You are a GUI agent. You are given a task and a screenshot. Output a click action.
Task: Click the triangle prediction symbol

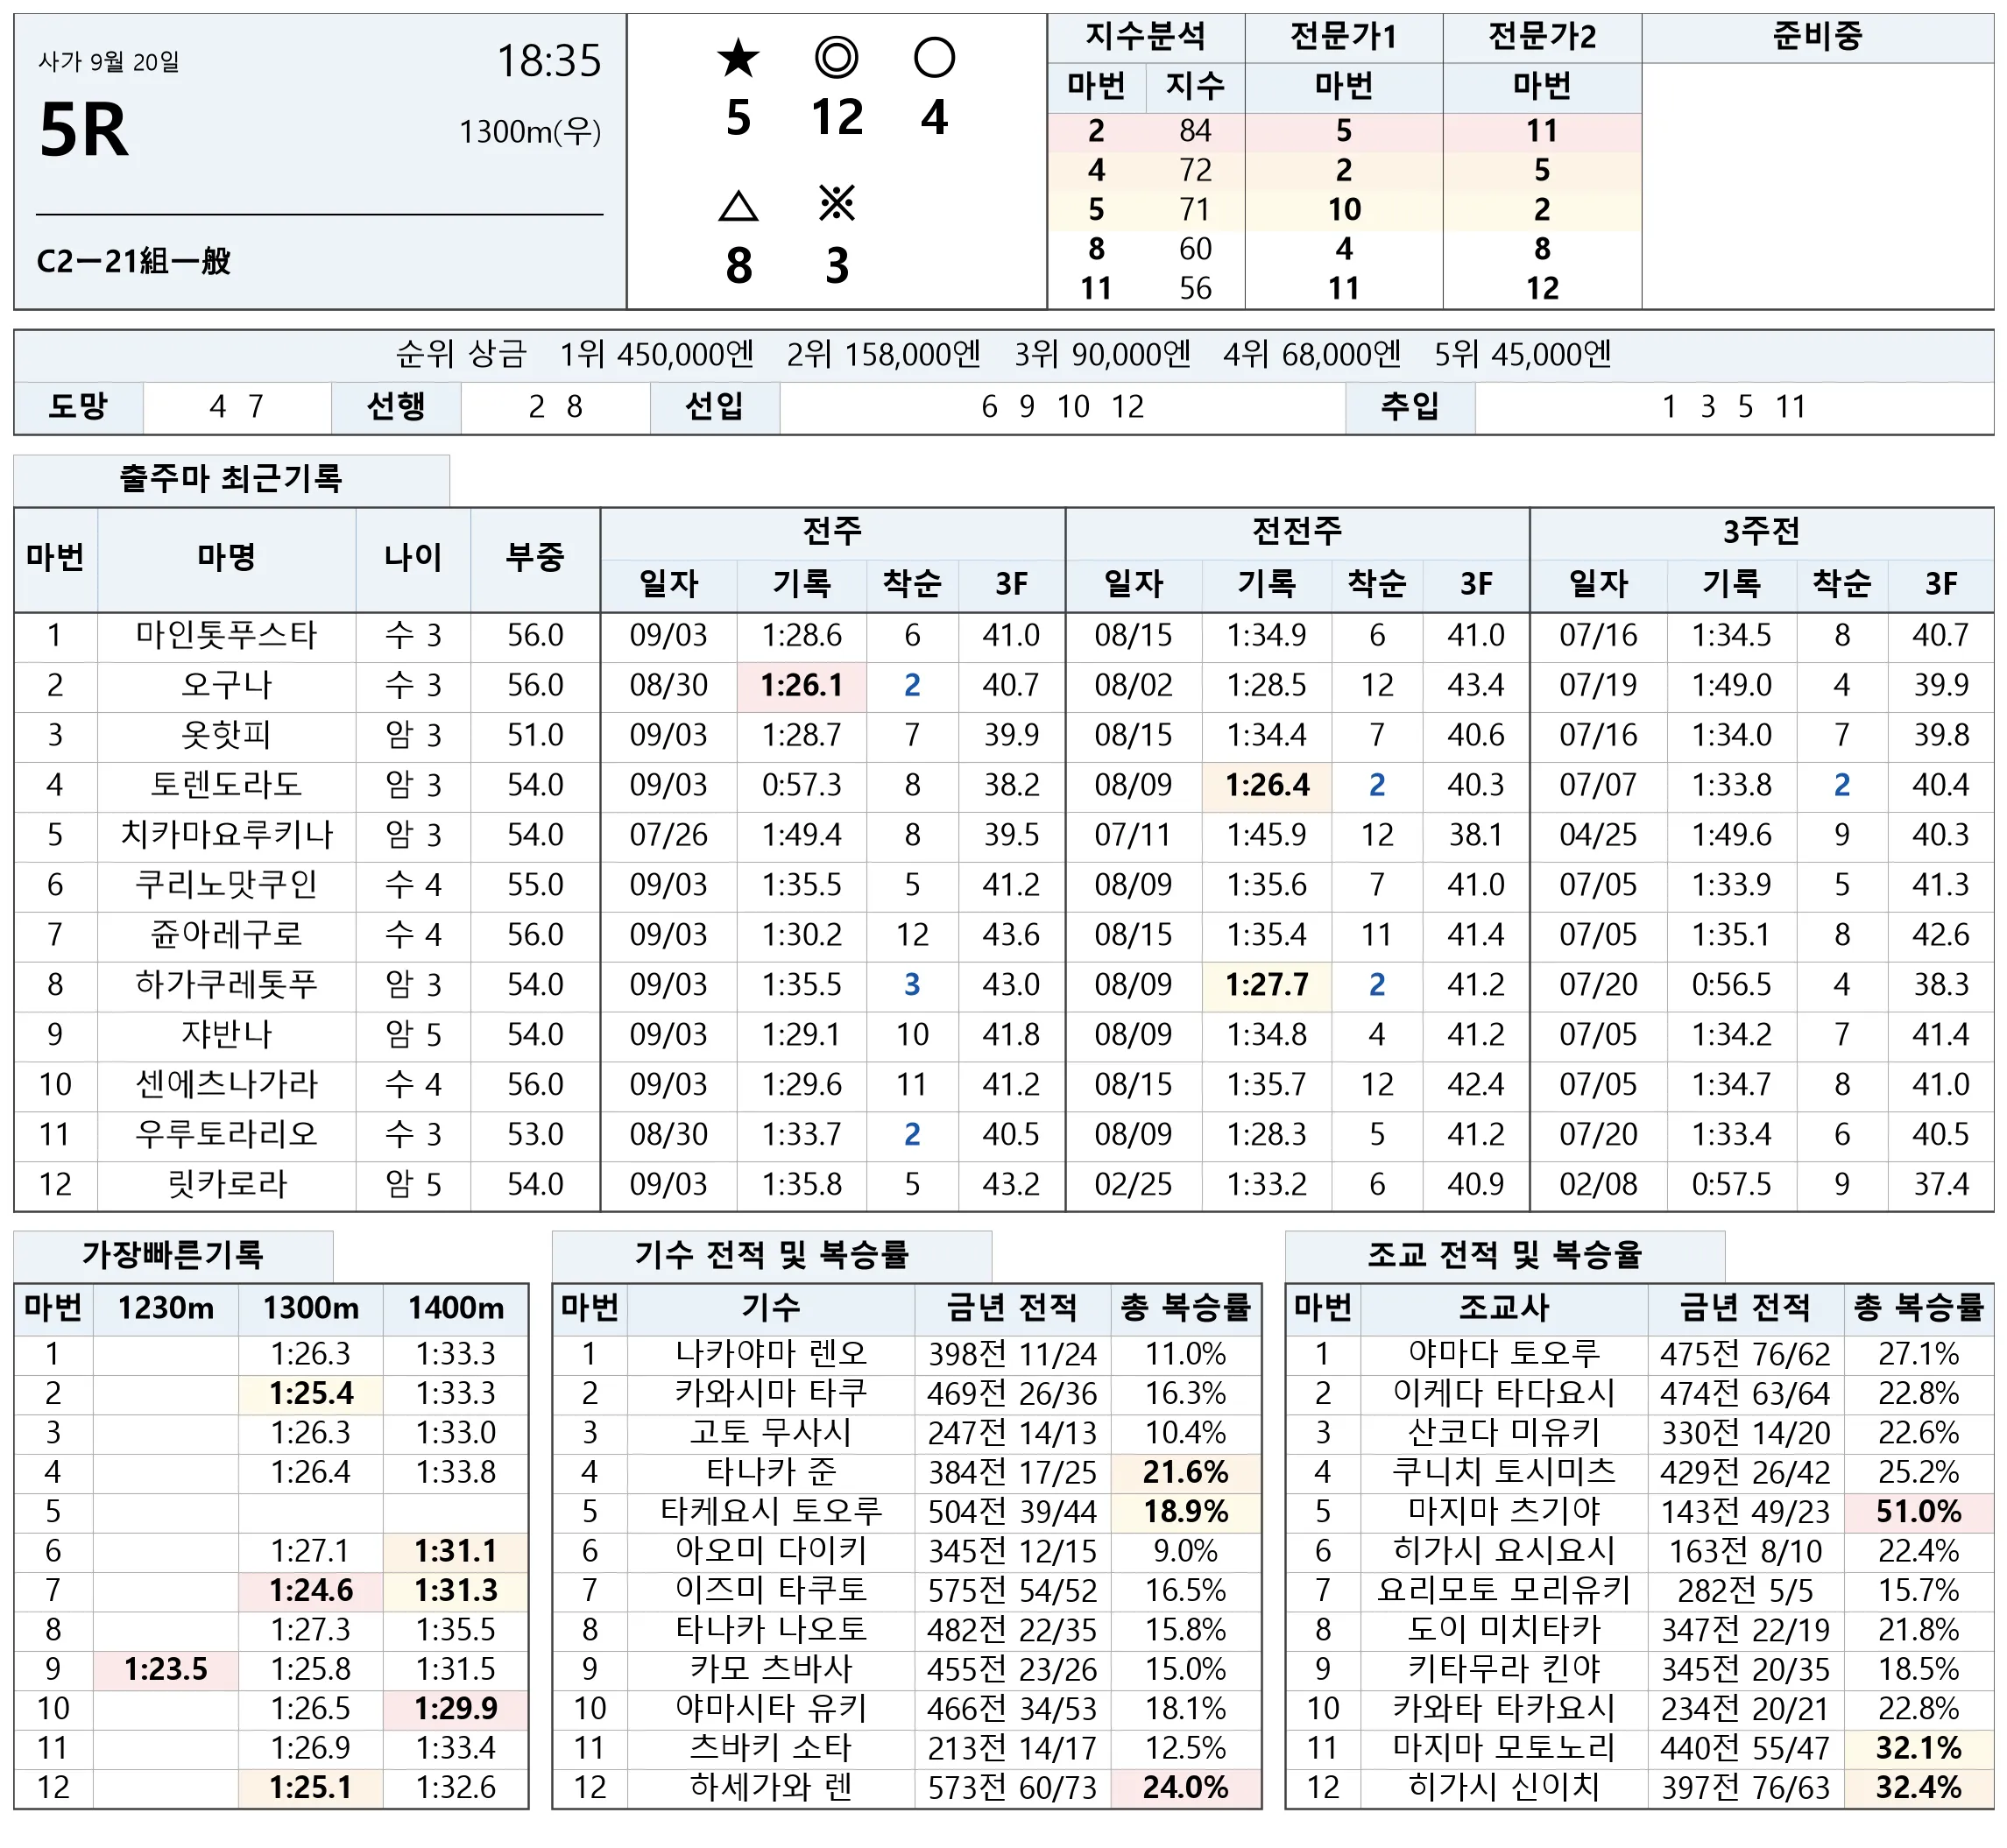[738, 206]
